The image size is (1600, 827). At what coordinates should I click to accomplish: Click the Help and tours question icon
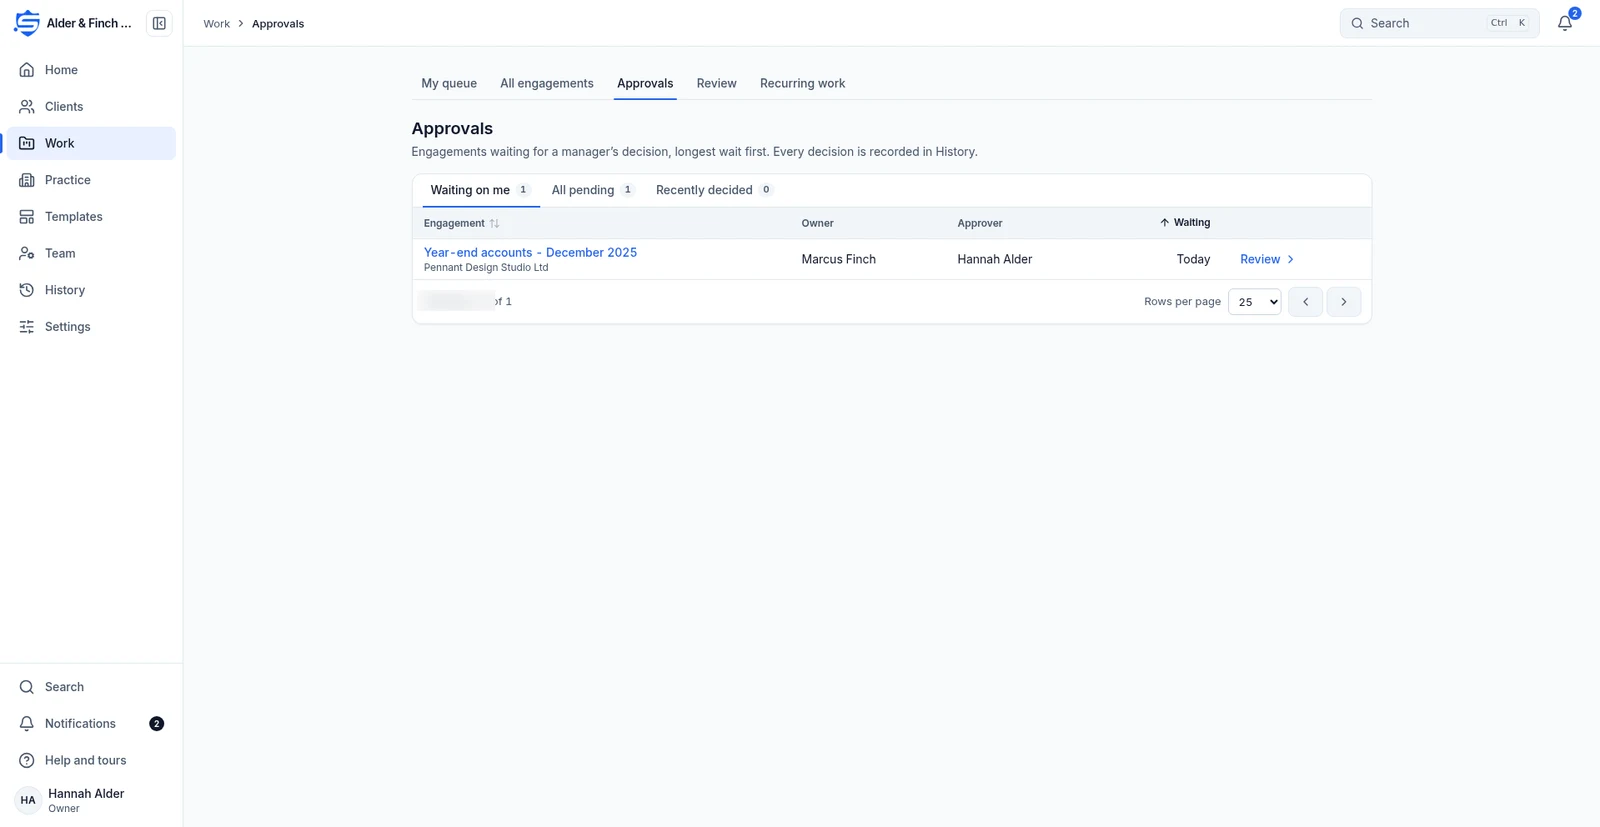(27, 761)
